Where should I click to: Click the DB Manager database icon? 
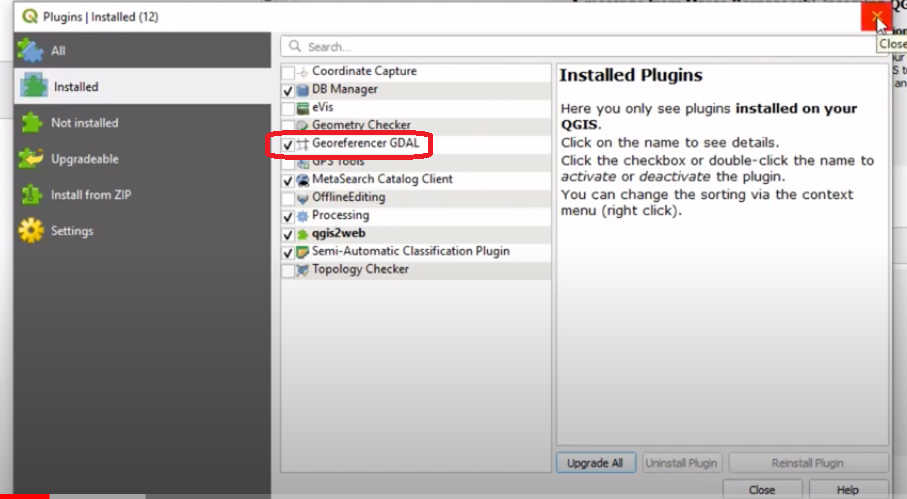click(303, 90)
